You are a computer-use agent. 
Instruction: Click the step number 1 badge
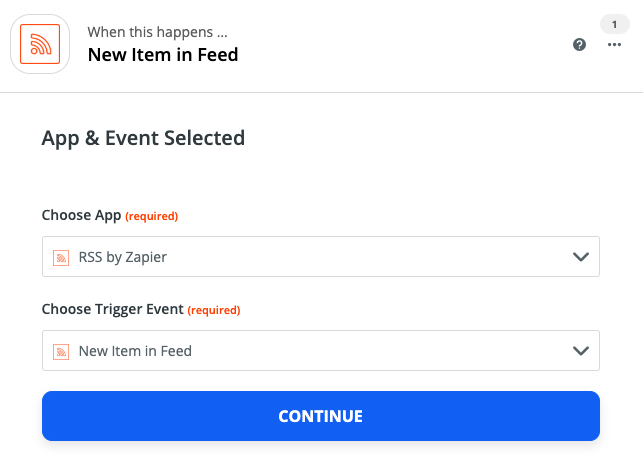coord(614,24)
